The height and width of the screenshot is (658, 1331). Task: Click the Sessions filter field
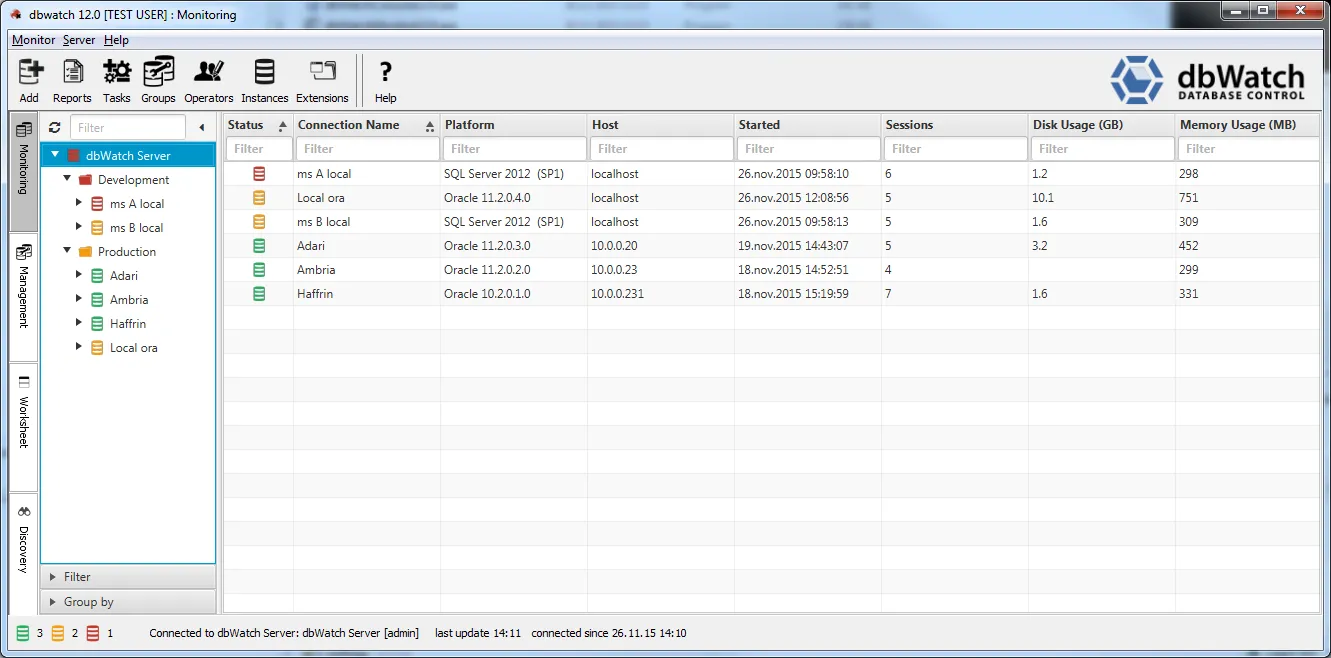click(x=955, y=149)
